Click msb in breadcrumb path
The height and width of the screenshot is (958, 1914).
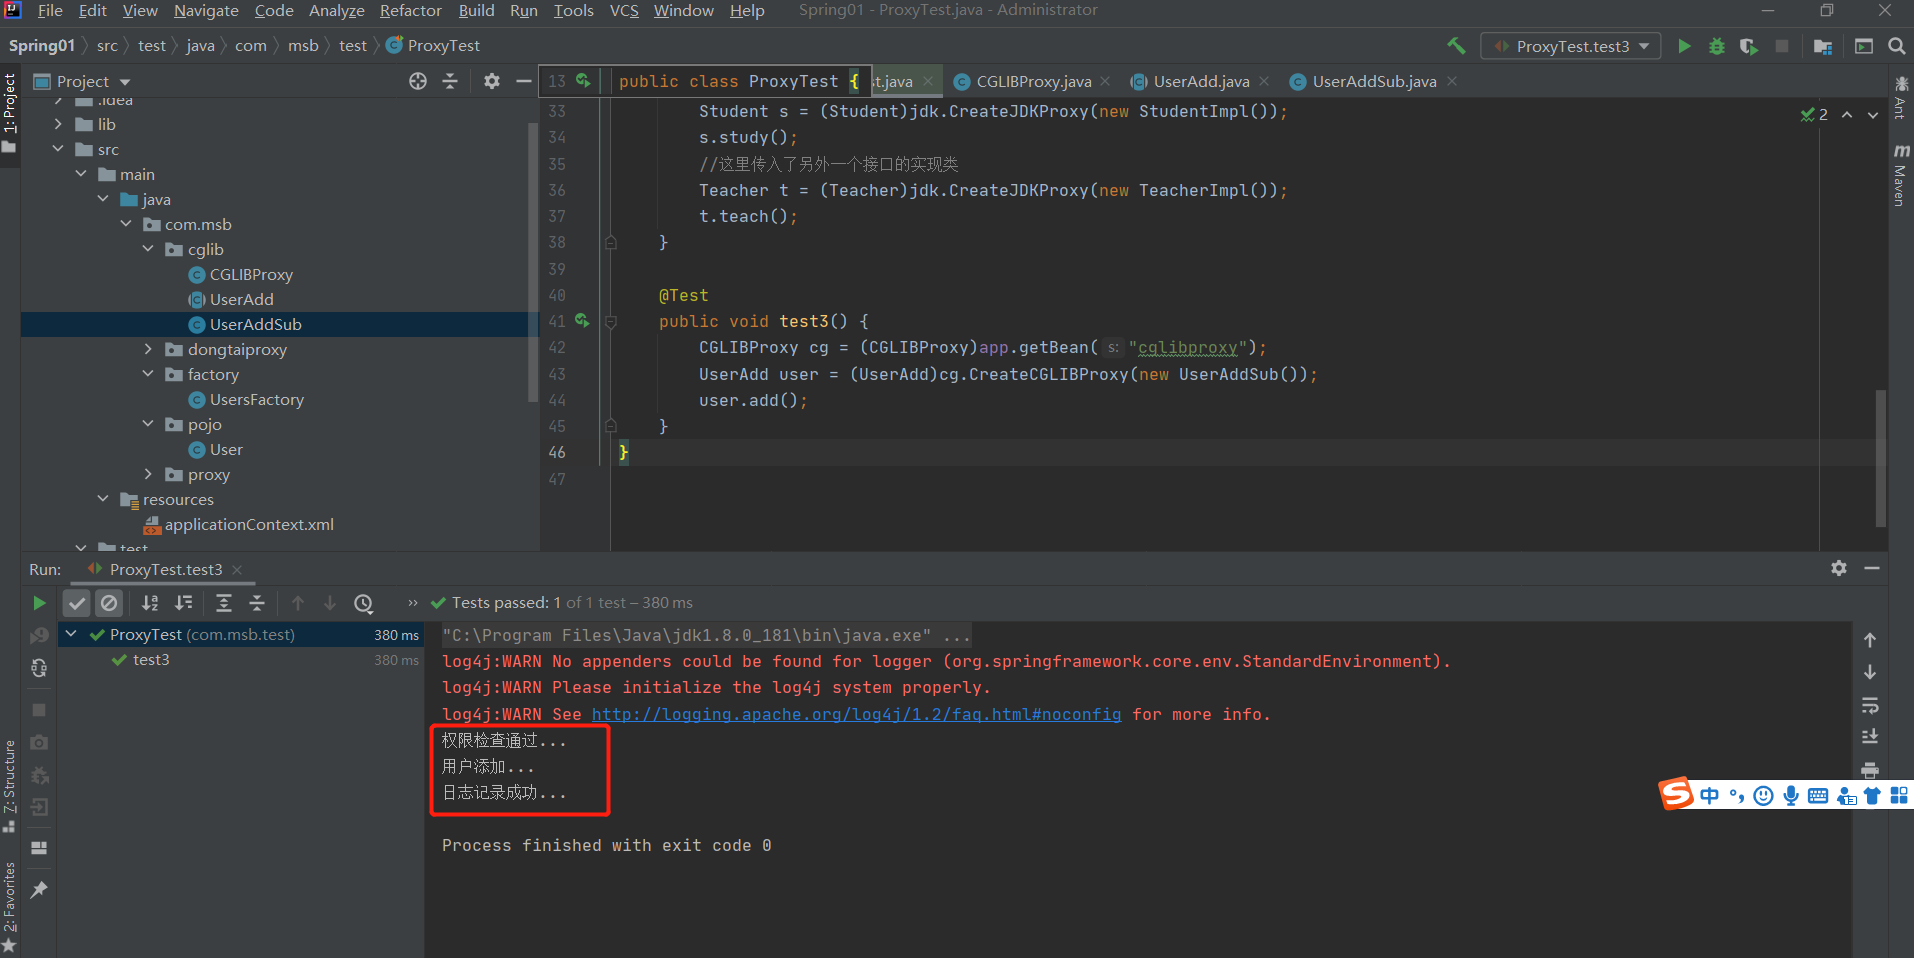(303, 46)
